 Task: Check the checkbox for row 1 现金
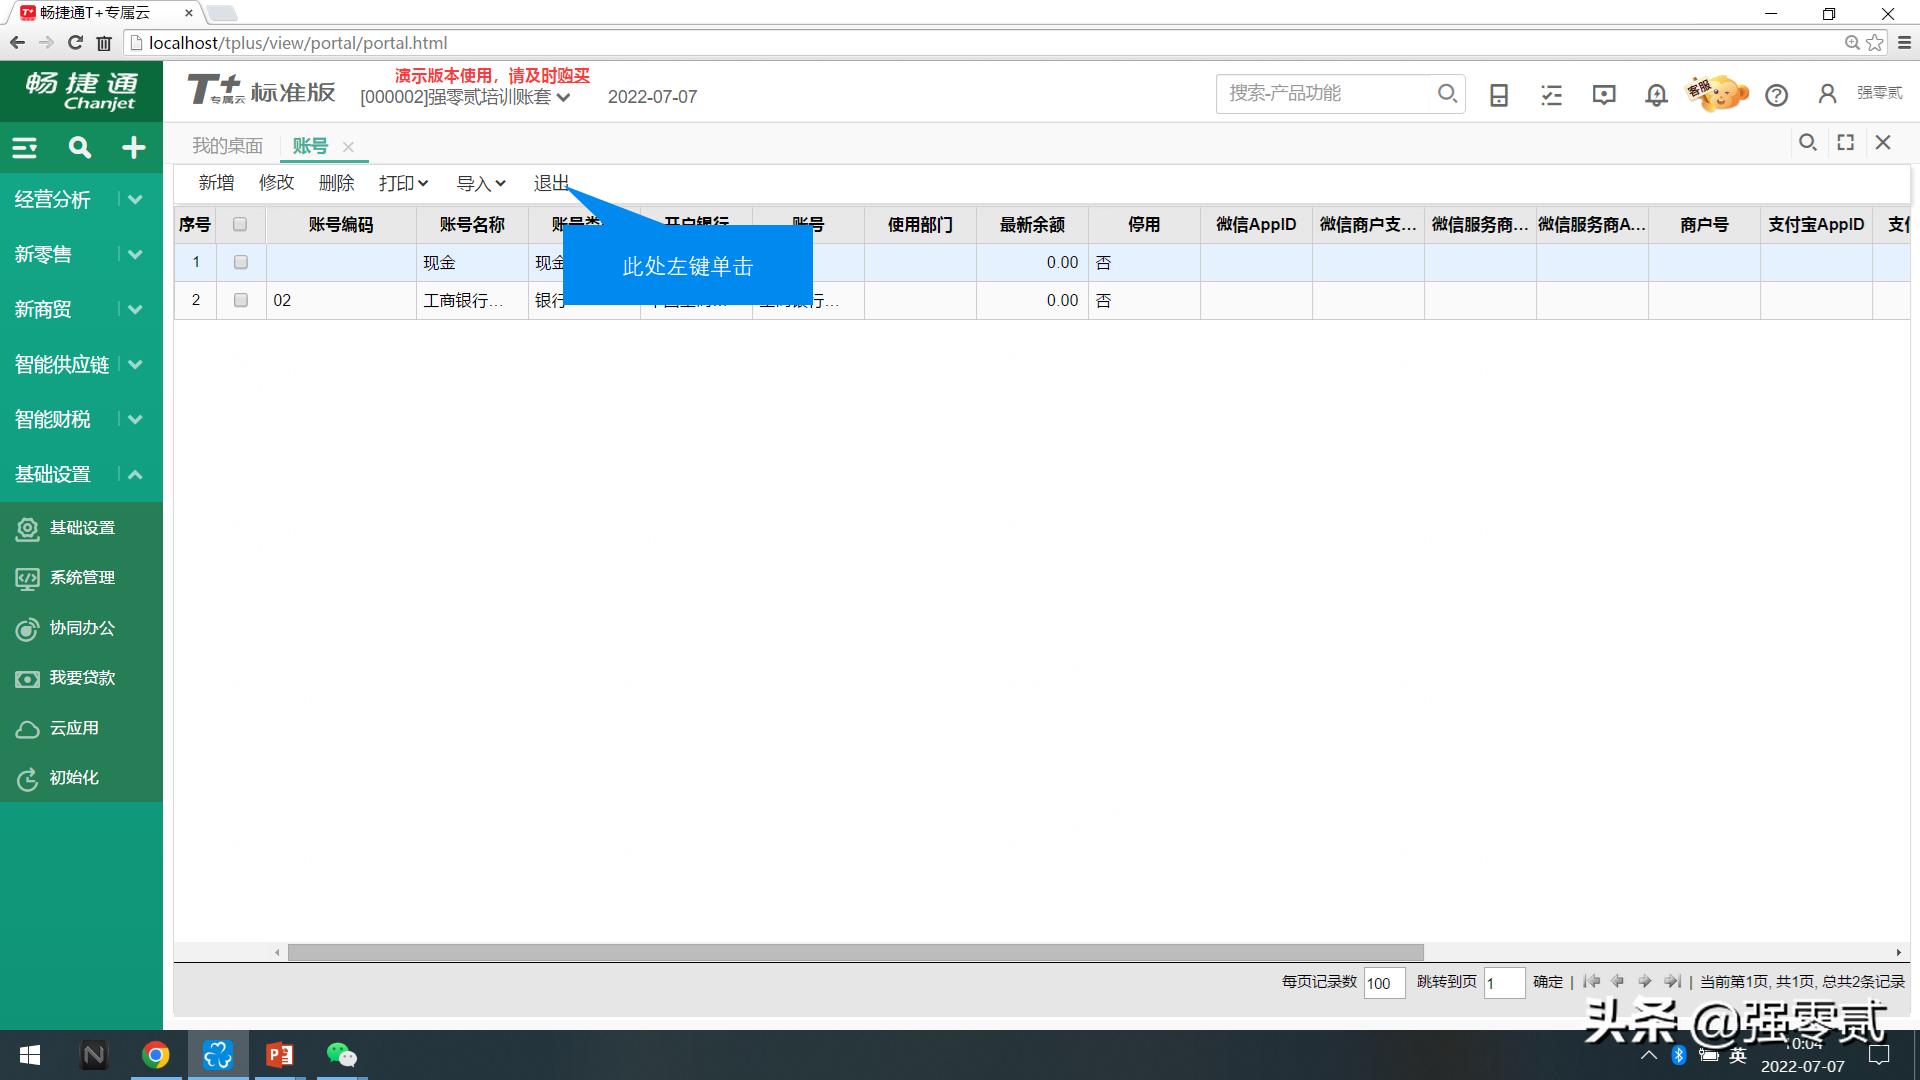pos(239,262)
